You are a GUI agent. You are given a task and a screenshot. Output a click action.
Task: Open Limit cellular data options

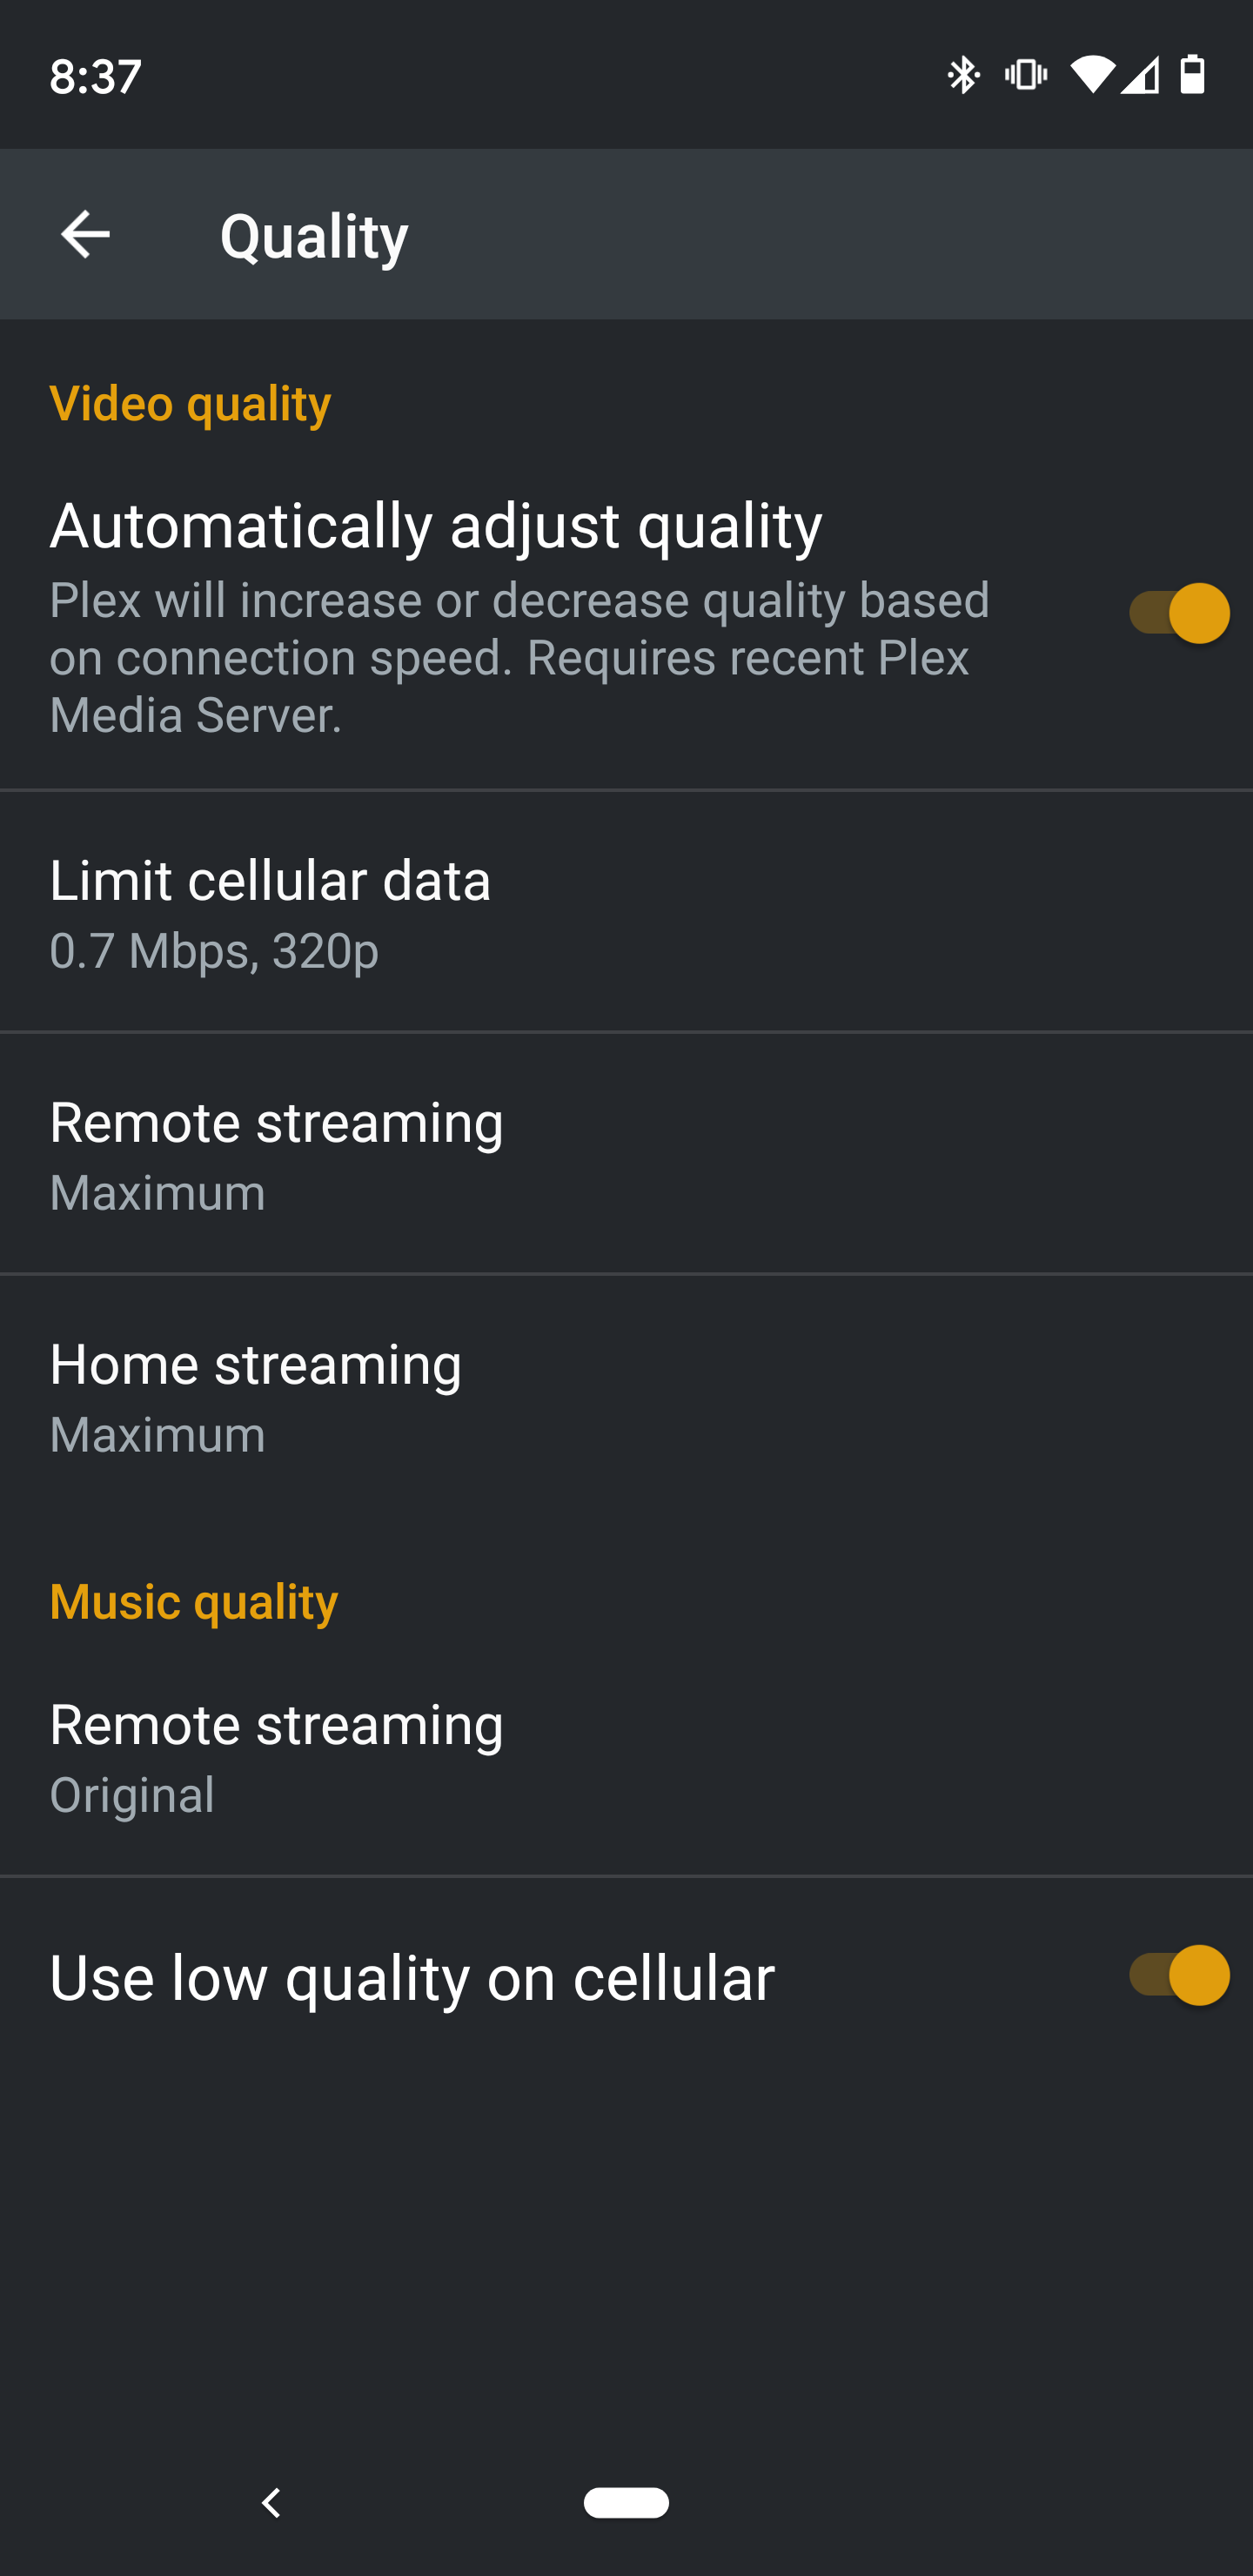626,912
